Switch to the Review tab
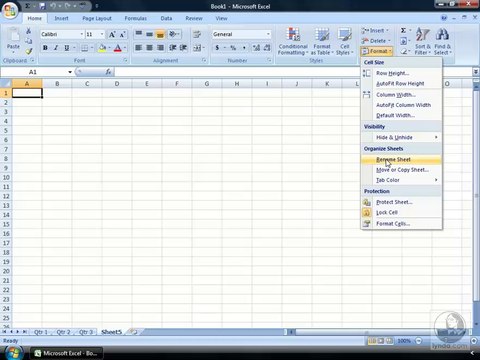Viewport: 480px width, 360px height. pyautogui.click(x=194, y=19)
